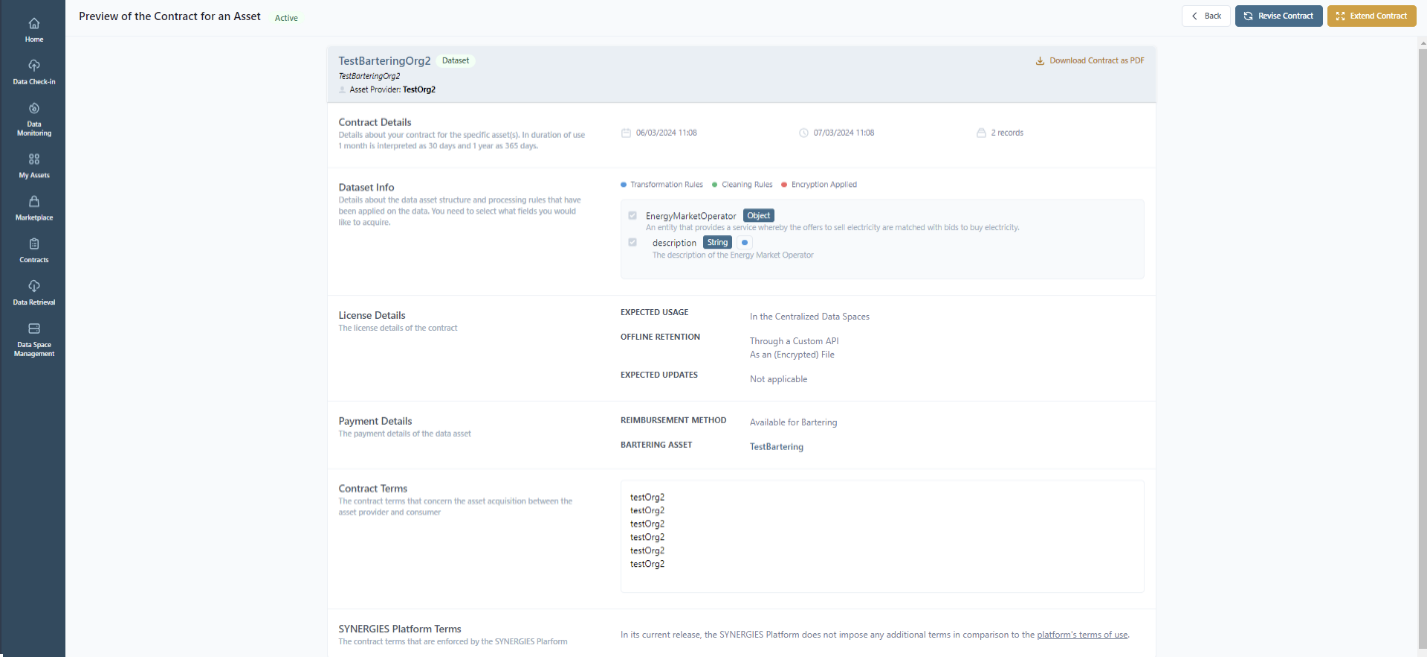Click the Back button
1427x657 pixels.
[x=1206, y=16]
